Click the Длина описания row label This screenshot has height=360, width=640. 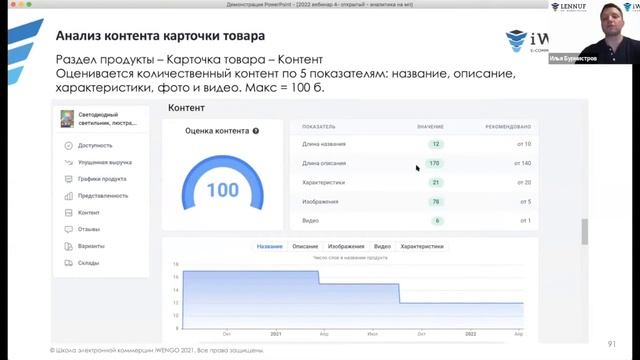(324, 163)
